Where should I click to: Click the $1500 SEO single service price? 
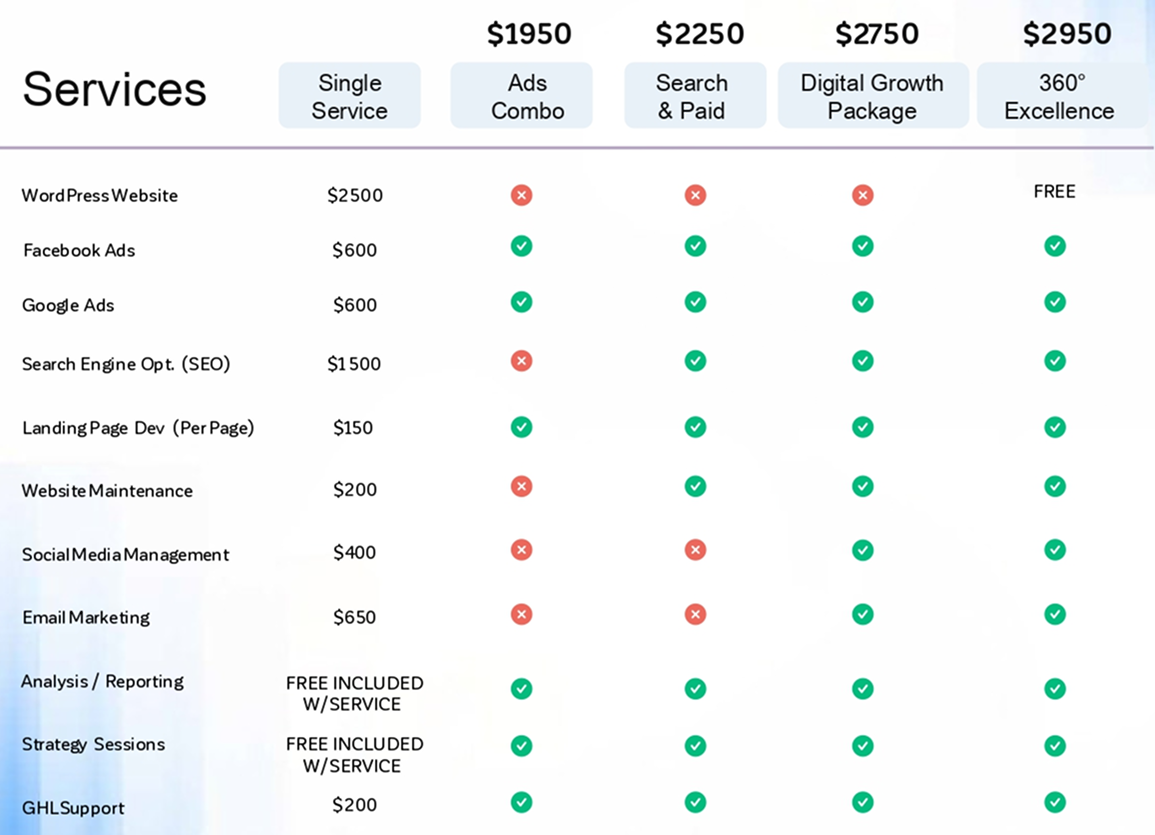pos(354,364)
